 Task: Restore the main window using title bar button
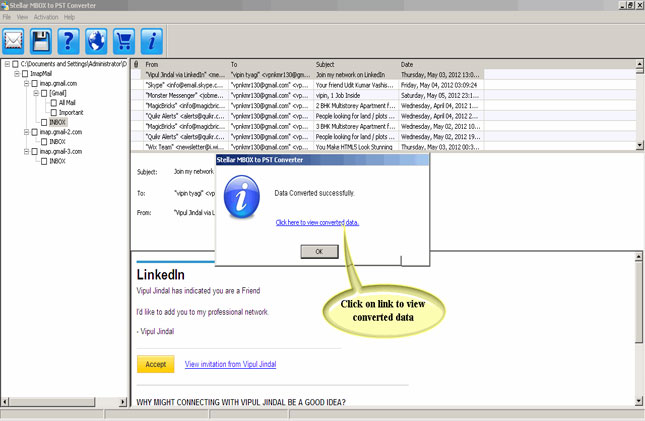[x=631, y=5]
